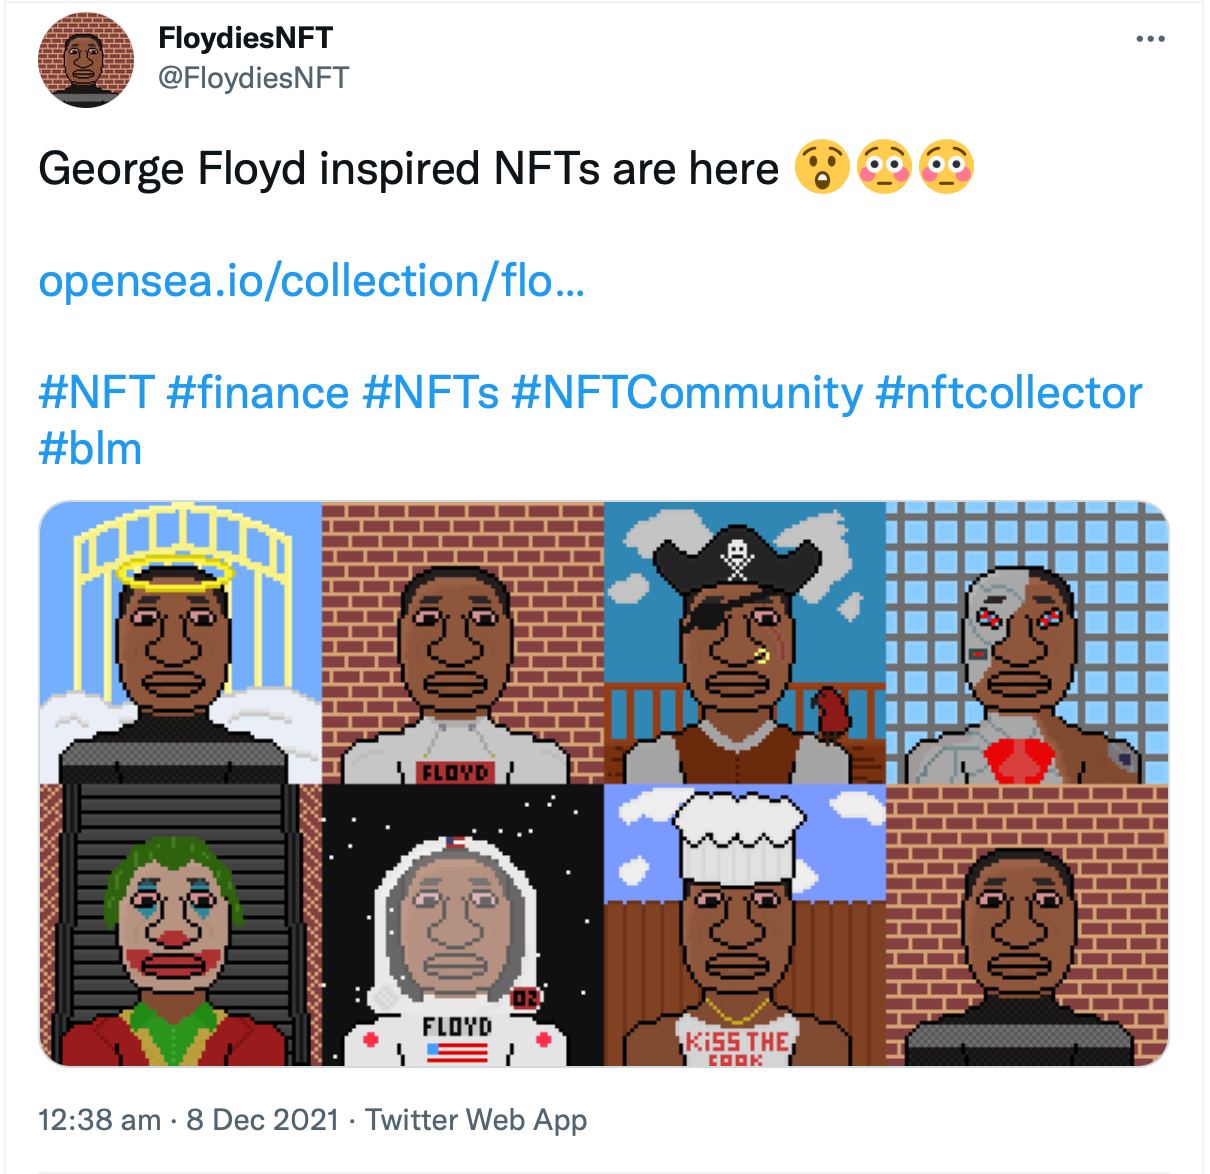This screenshot has width=1210, height=1174.
Task: Click the @FloydiesNFT handle
Action: tap(253, 78)
